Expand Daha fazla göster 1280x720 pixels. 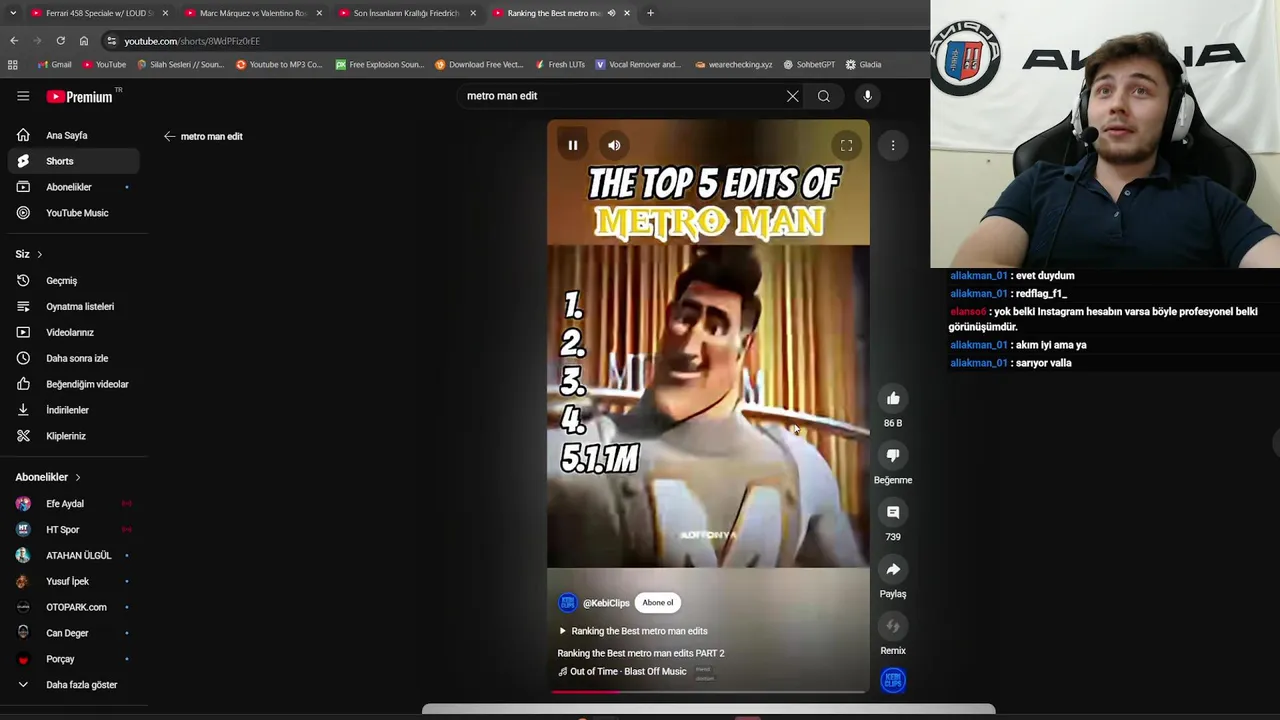tap(73, 685)
